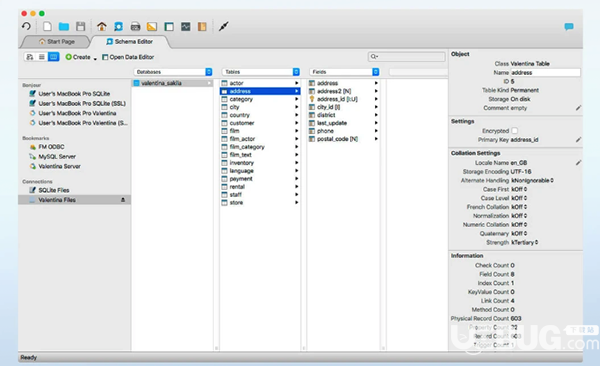Expand the address2 [N] field arrow
The image size is (600, 366).
[376, 91]
